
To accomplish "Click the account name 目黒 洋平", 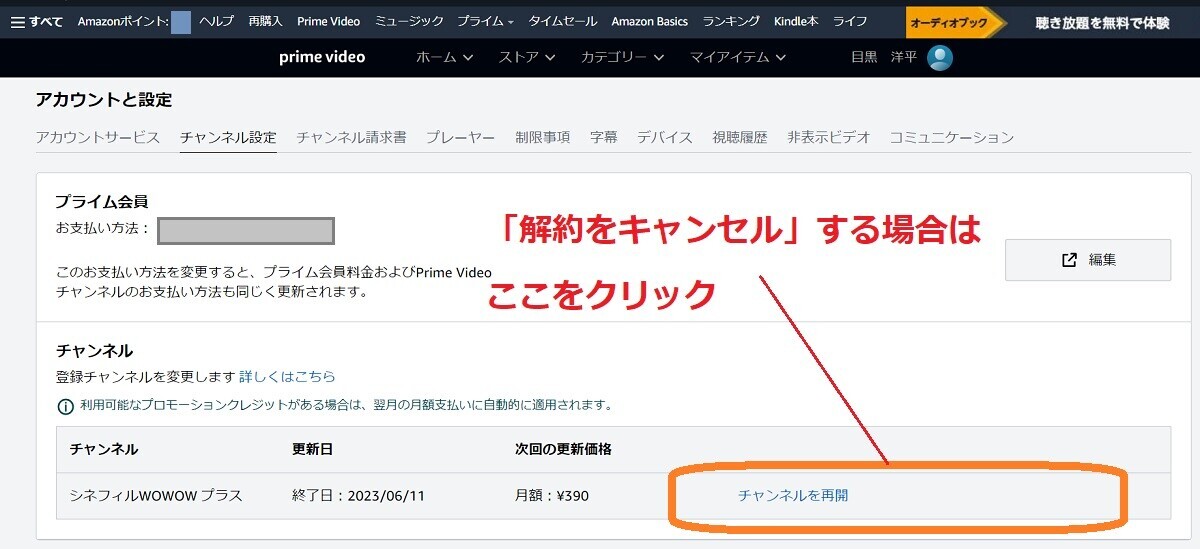I will (883, 58).
